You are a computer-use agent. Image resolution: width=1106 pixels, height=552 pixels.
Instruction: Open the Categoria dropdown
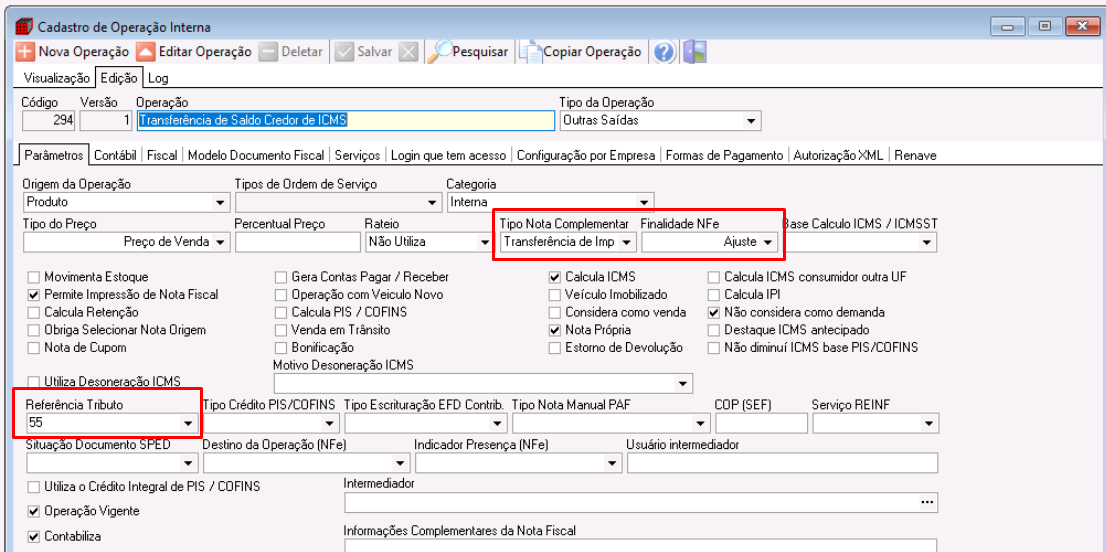(x=643, y=203)
